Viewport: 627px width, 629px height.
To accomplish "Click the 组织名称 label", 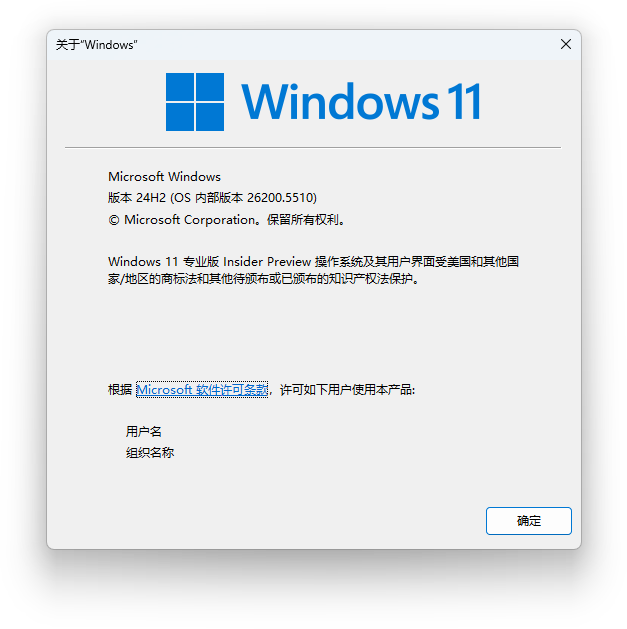I will coord(150,452).
